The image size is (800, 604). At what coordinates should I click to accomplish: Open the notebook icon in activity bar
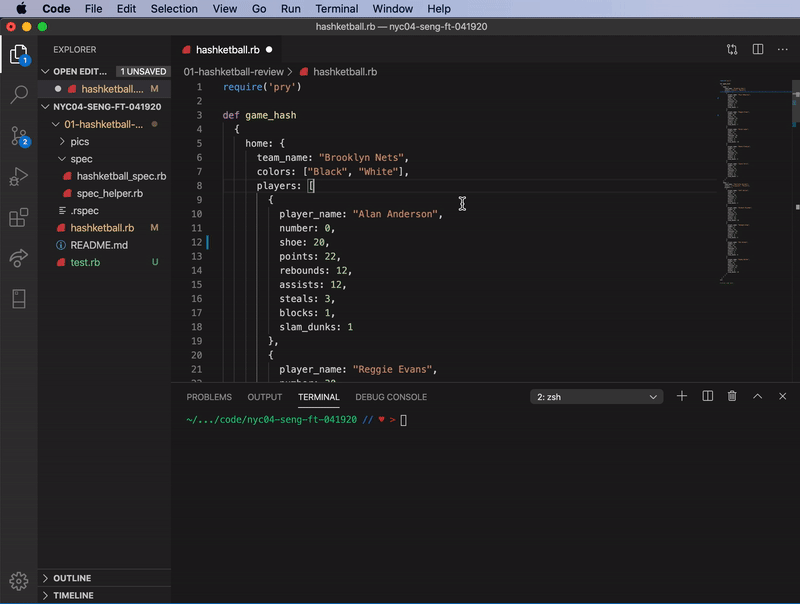pyautogui.click(x=19, y=299)
